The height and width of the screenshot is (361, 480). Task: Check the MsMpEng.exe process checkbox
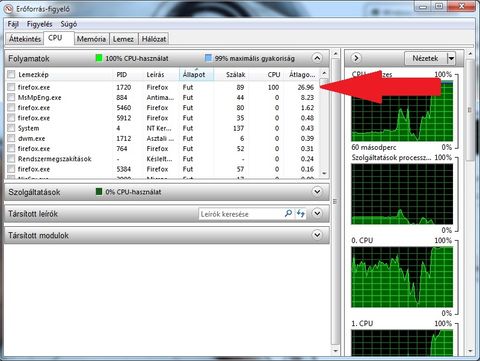pos(11,97)
